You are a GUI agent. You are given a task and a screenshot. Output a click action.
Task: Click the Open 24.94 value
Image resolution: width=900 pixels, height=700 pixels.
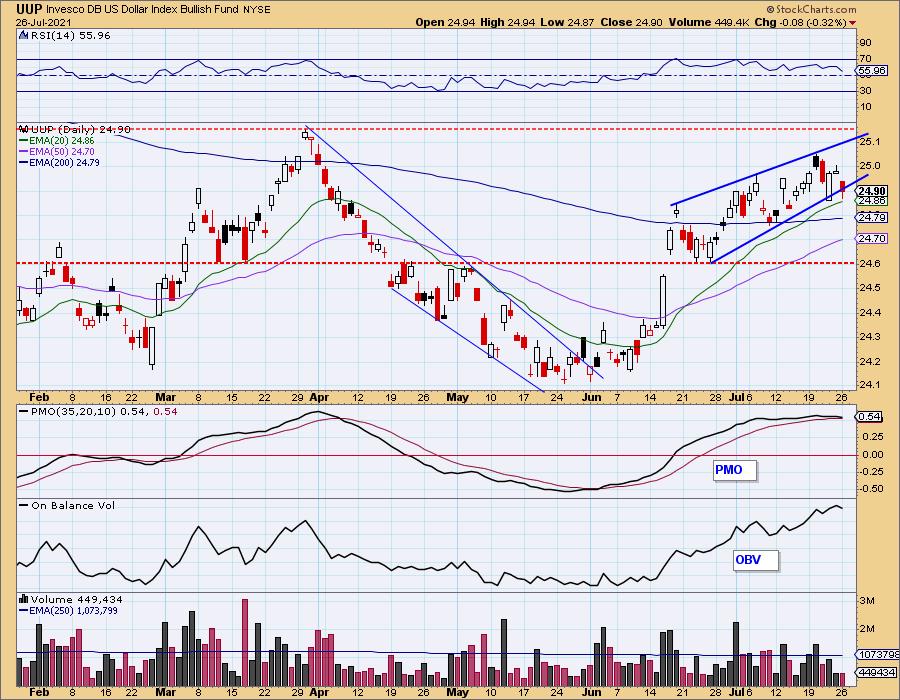(x=446, y=22)
